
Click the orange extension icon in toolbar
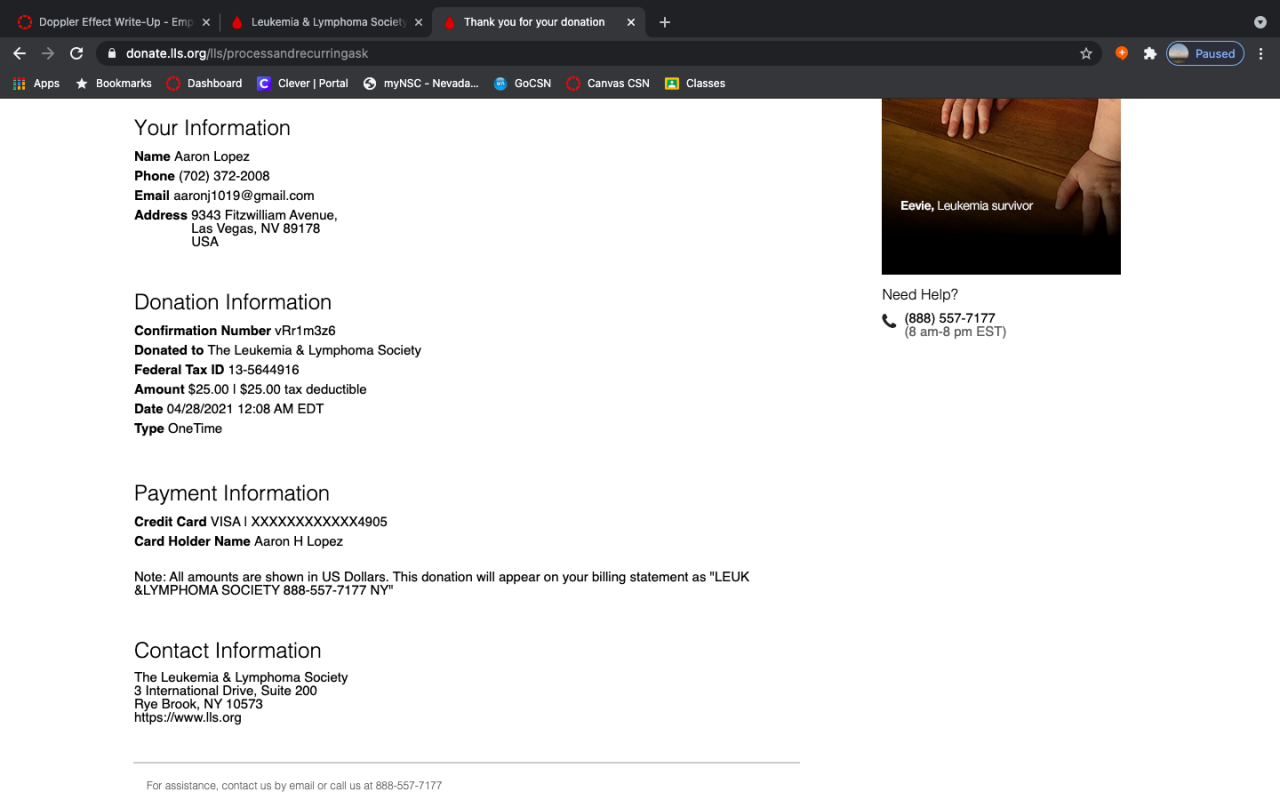(1122, 54)
